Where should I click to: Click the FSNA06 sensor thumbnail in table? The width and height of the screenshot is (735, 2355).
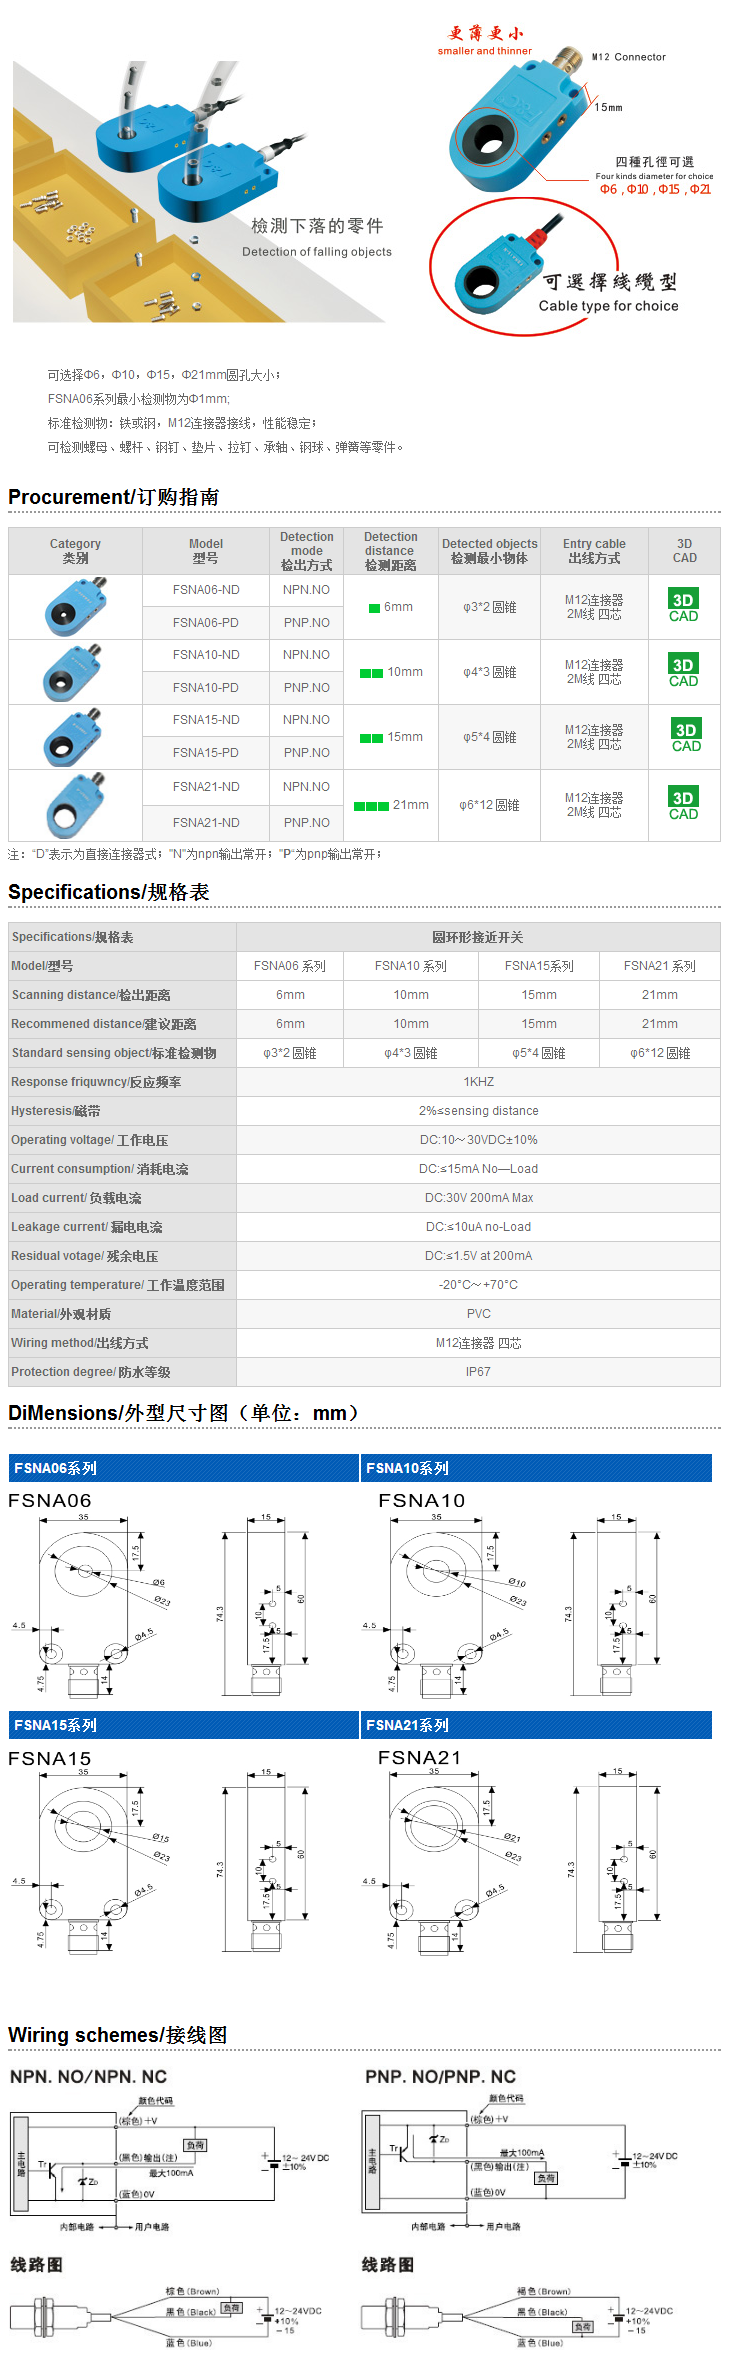[75, 606]
